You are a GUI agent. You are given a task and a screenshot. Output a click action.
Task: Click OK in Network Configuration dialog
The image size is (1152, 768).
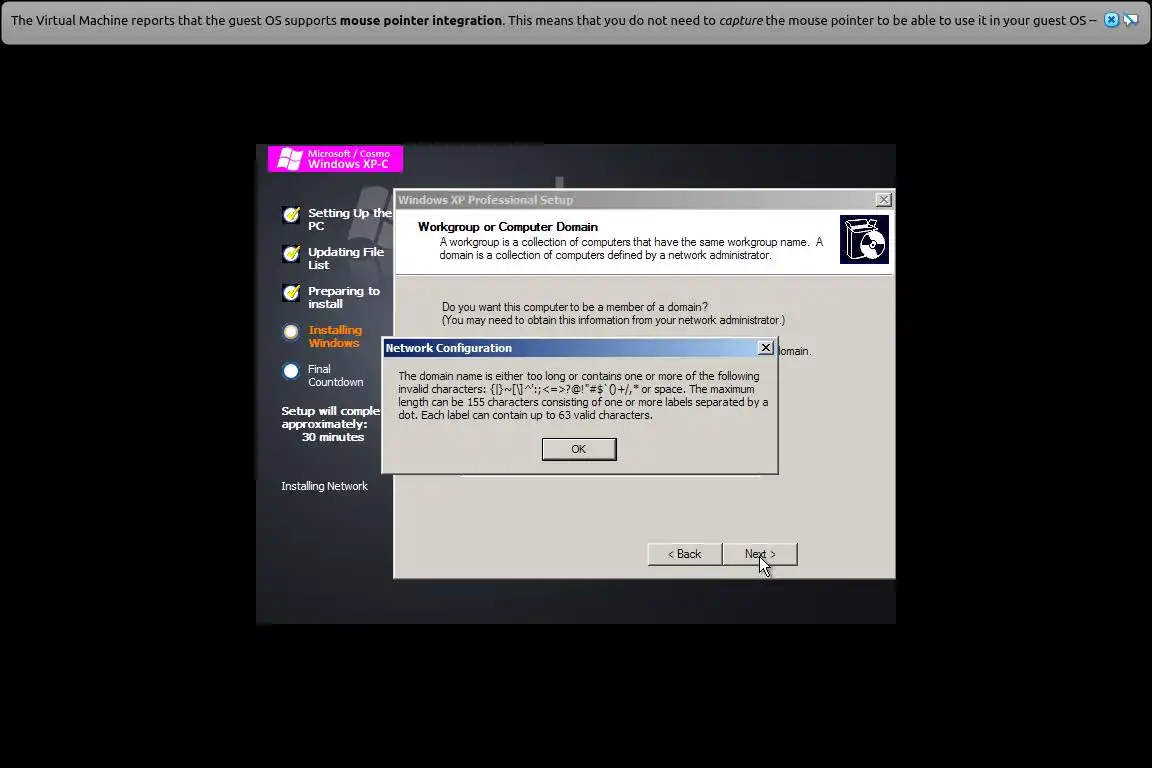click(579, 449)
